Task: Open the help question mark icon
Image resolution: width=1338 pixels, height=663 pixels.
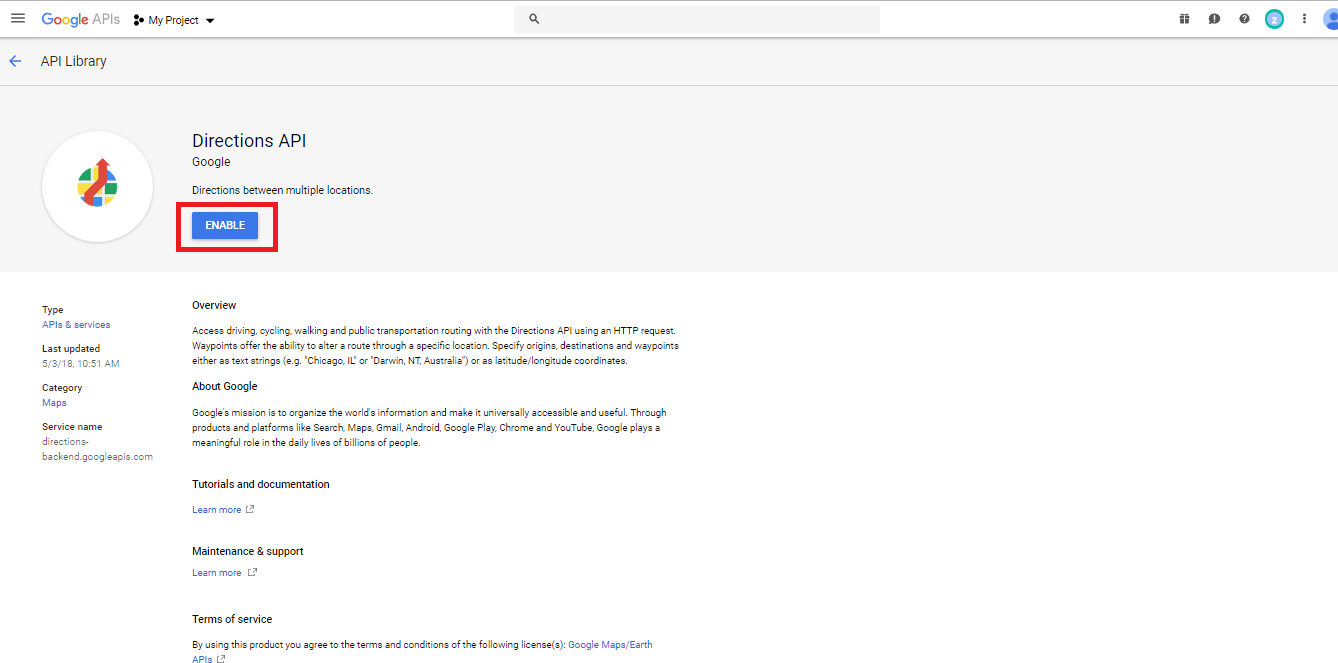Action: pos(1244,19)
